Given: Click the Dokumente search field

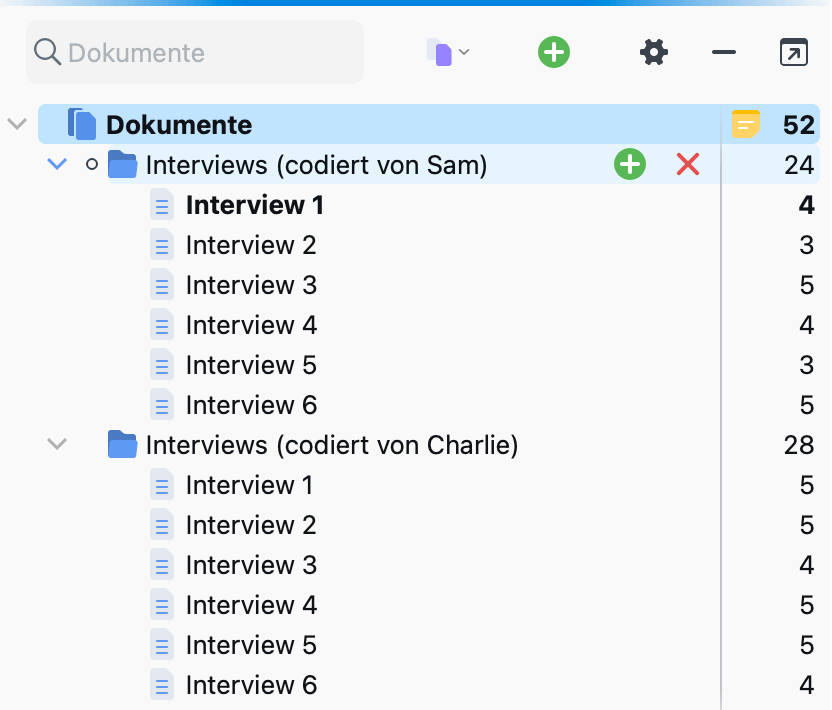Looking at the screenshot, I should 195,52.
